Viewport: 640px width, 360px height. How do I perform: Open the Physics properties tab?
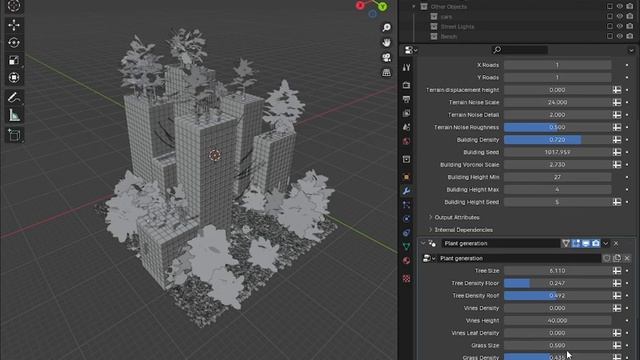406,219
